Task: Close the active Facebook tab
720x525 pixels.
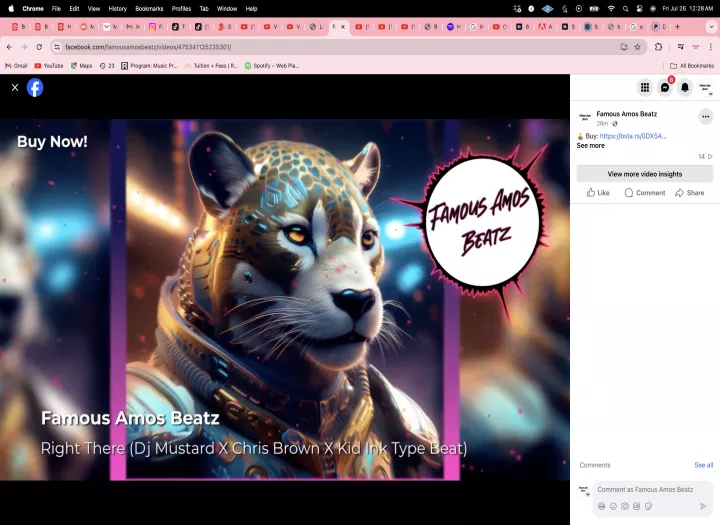Action: click(343, 27)
